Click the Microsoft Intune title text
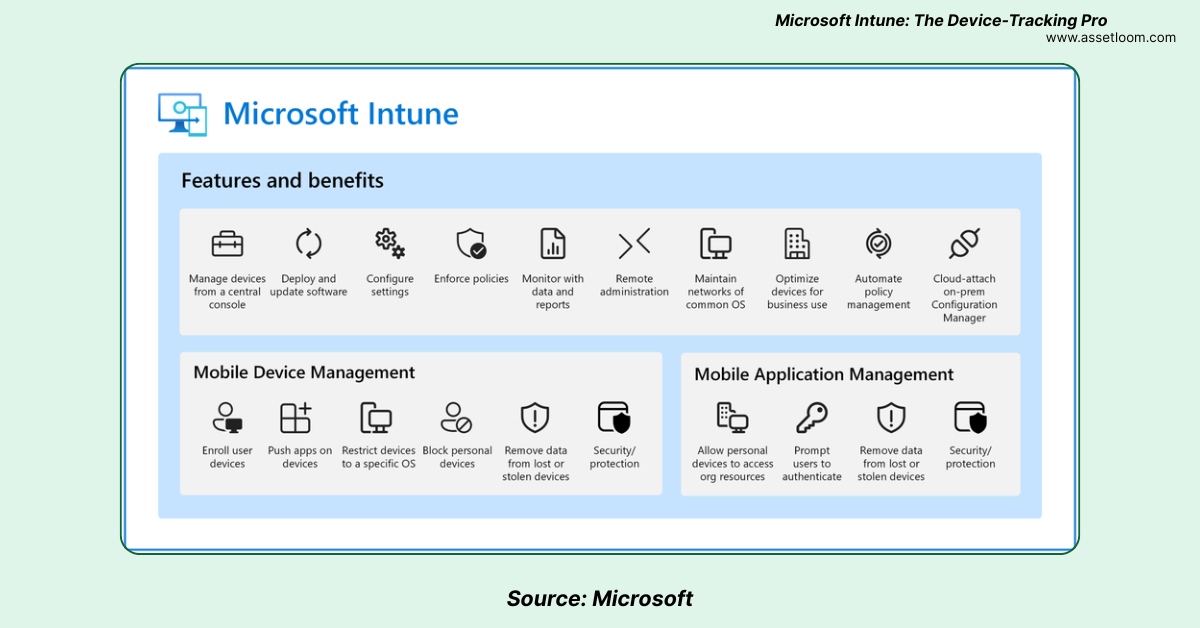Image resolution: width=1200 pixels, height=628 pixels. [340, 113]
